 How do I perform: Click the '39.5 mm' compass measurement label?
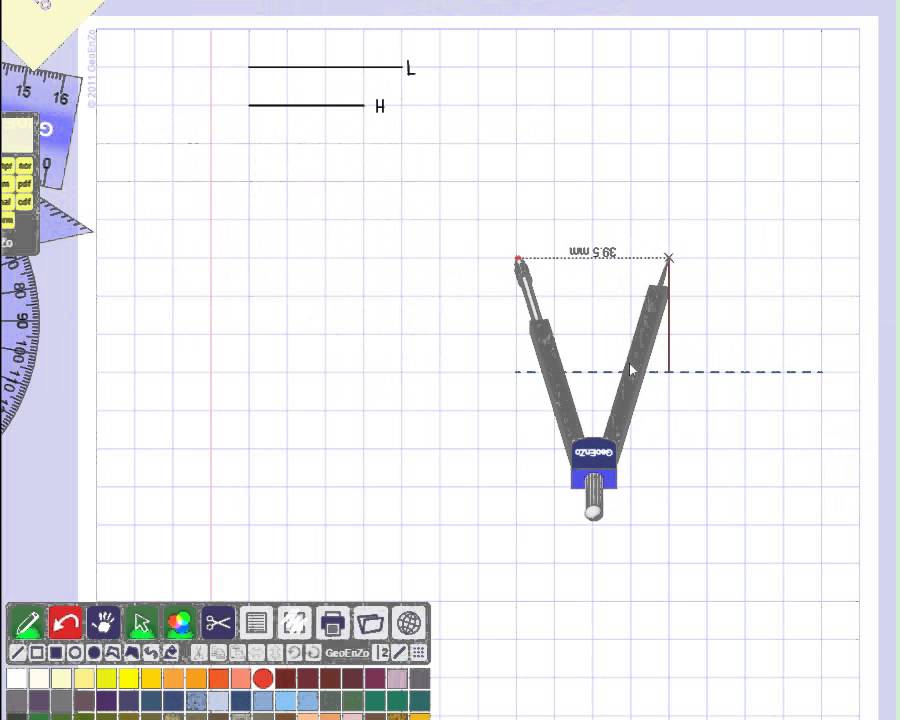tap(593, 251)
